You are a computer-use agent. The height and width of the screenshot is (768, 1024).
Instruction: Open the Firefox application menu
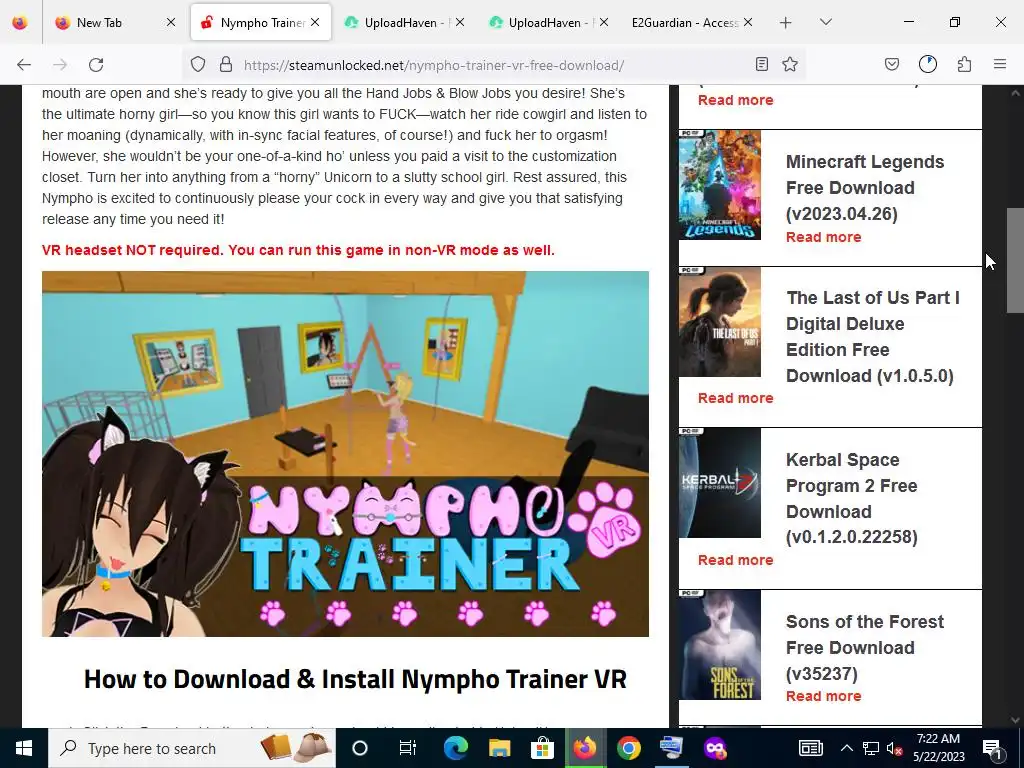pyautogui.click(x=1000, y=64)
